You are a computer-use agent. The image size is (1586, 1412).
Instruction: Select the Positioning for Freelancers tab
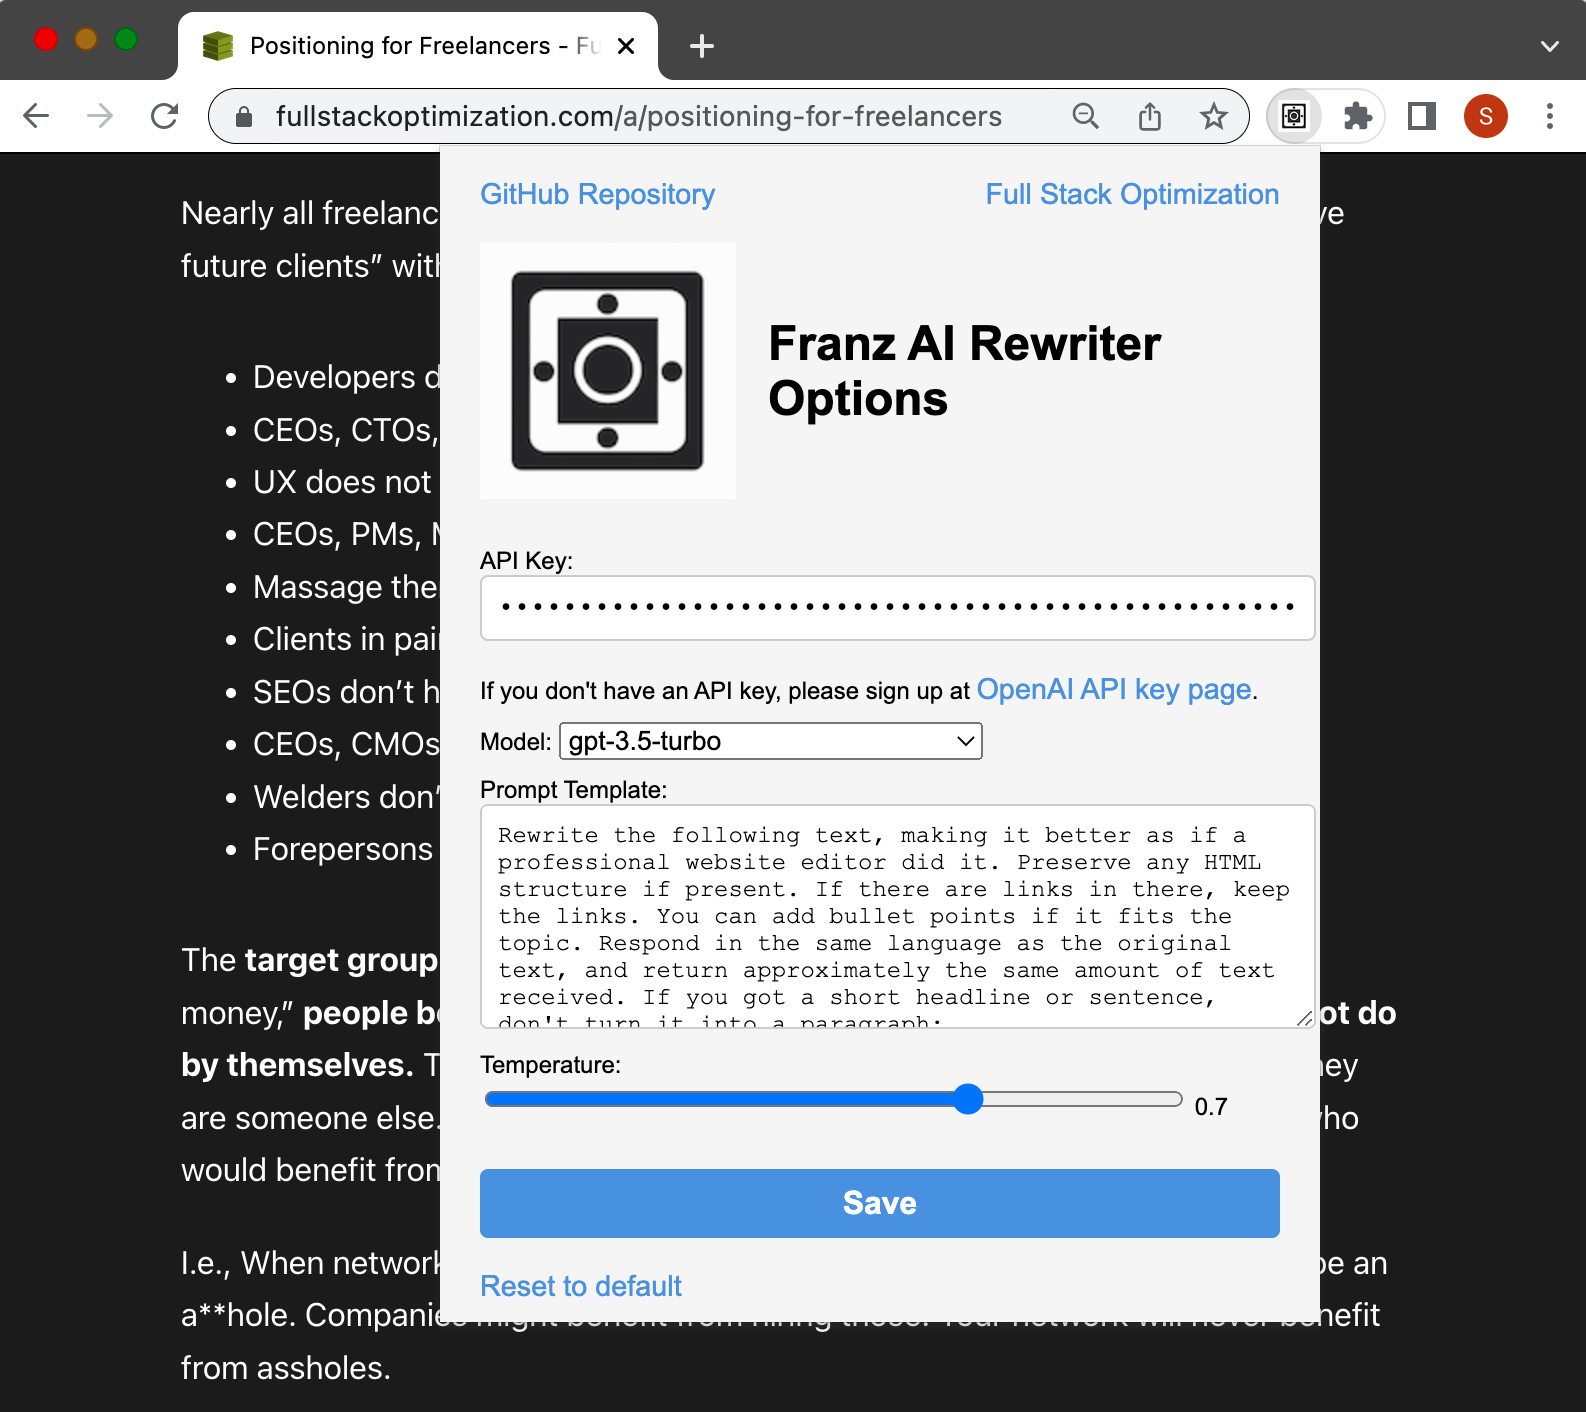[x=418, y=46]
